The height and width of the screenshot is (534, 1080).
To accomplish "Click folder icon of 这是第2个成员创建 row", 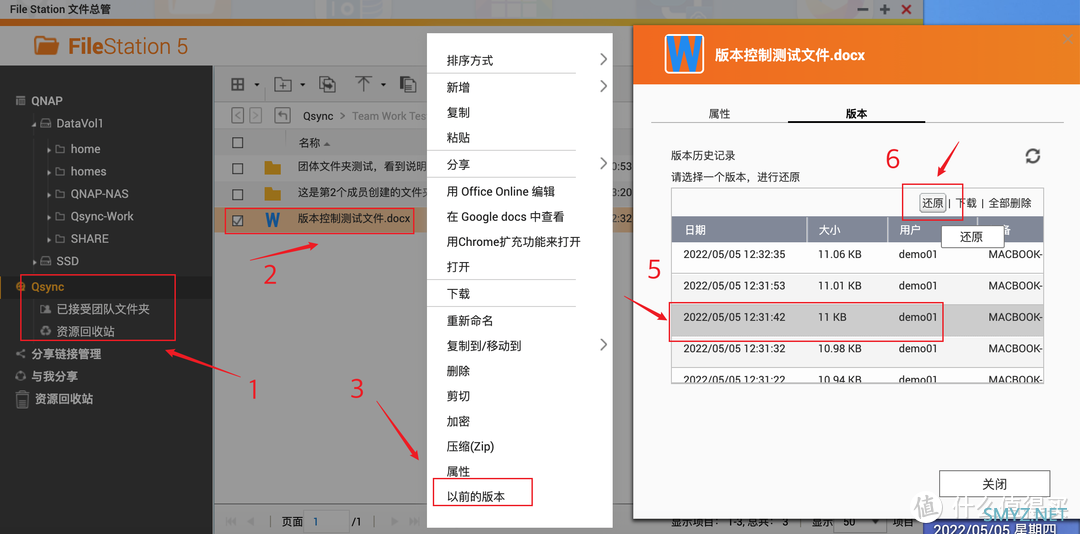I will tap(273, 193).
